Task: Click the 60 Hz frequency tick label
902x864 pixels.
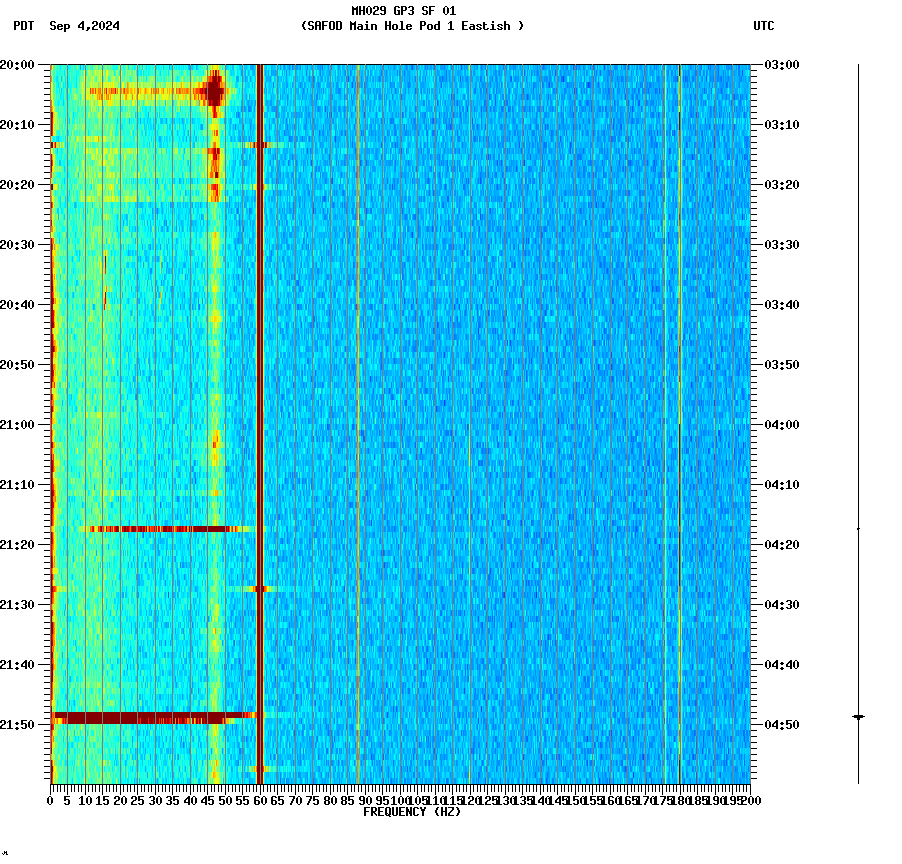Action: 258,799
